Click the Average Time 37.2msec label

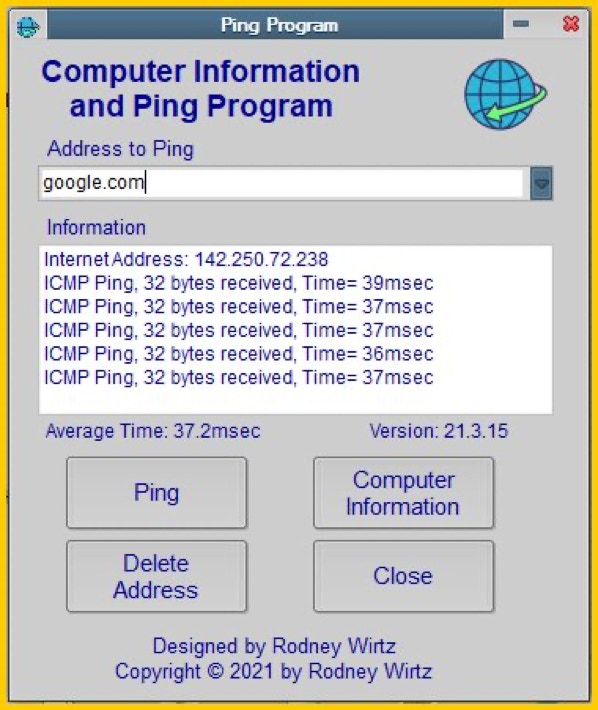click(153, 431)
